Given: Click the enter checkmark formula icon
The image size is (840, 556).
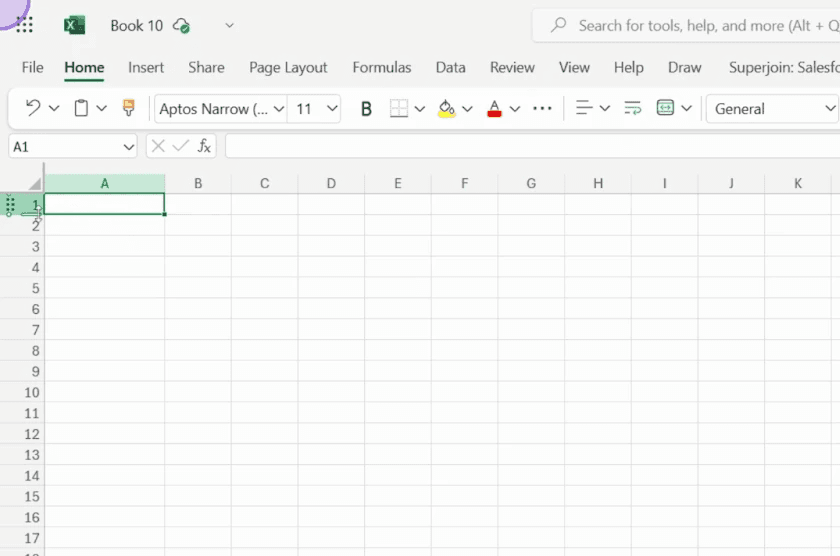Looking at the screenshot, I should 181,146.
